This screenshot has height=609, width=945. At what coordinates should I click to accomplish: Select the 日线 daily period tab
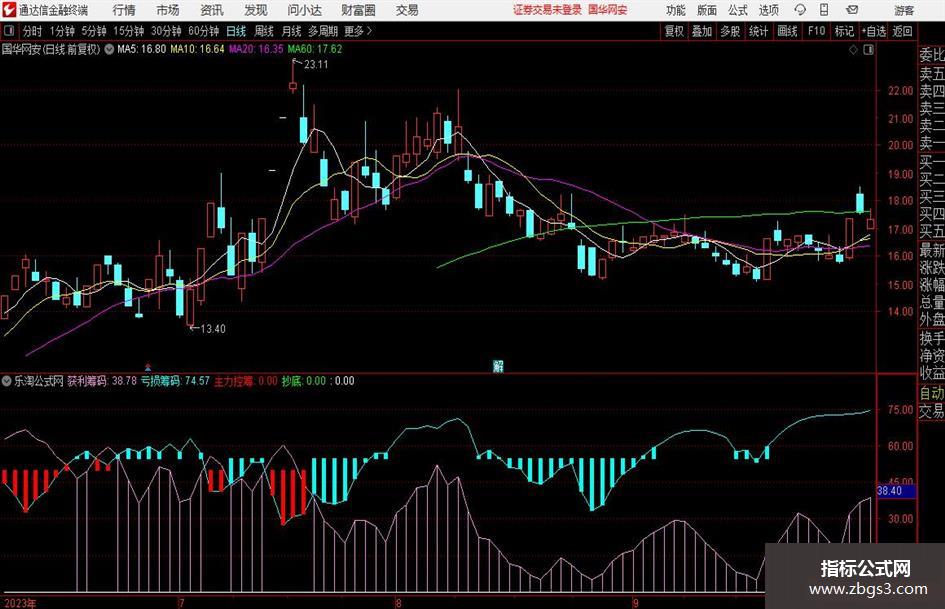coord(236,31)
